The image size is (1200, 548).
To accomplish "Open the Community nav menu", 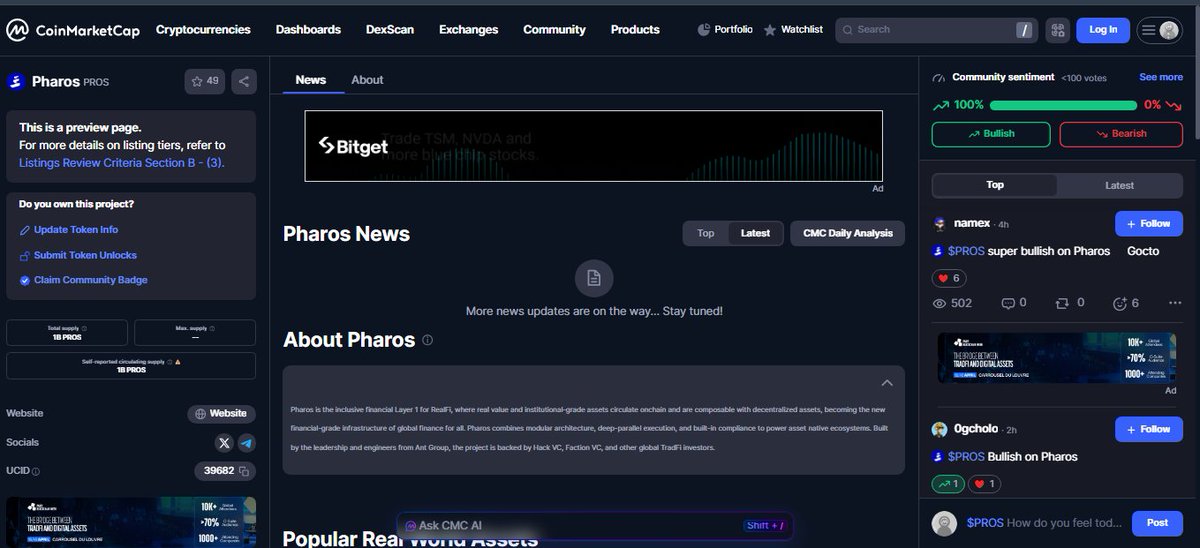I will pyautogui.click(x=554, y=30).
